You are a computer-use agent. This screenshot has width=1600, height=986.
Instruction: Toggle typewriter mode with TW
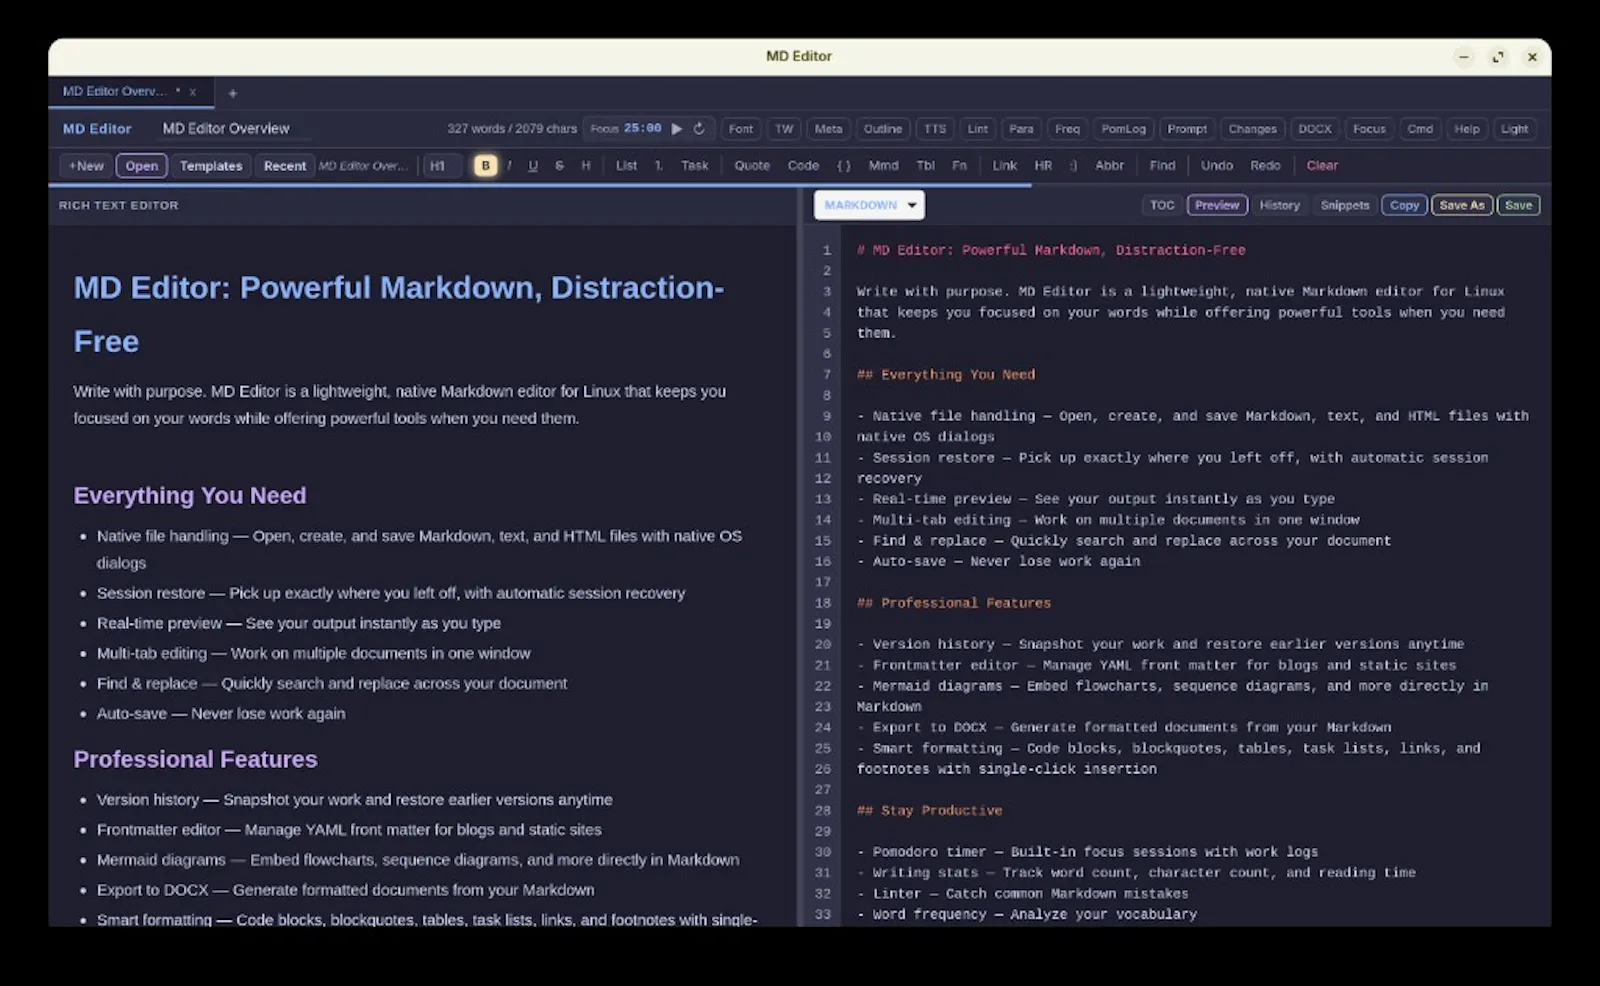point(784,129)
